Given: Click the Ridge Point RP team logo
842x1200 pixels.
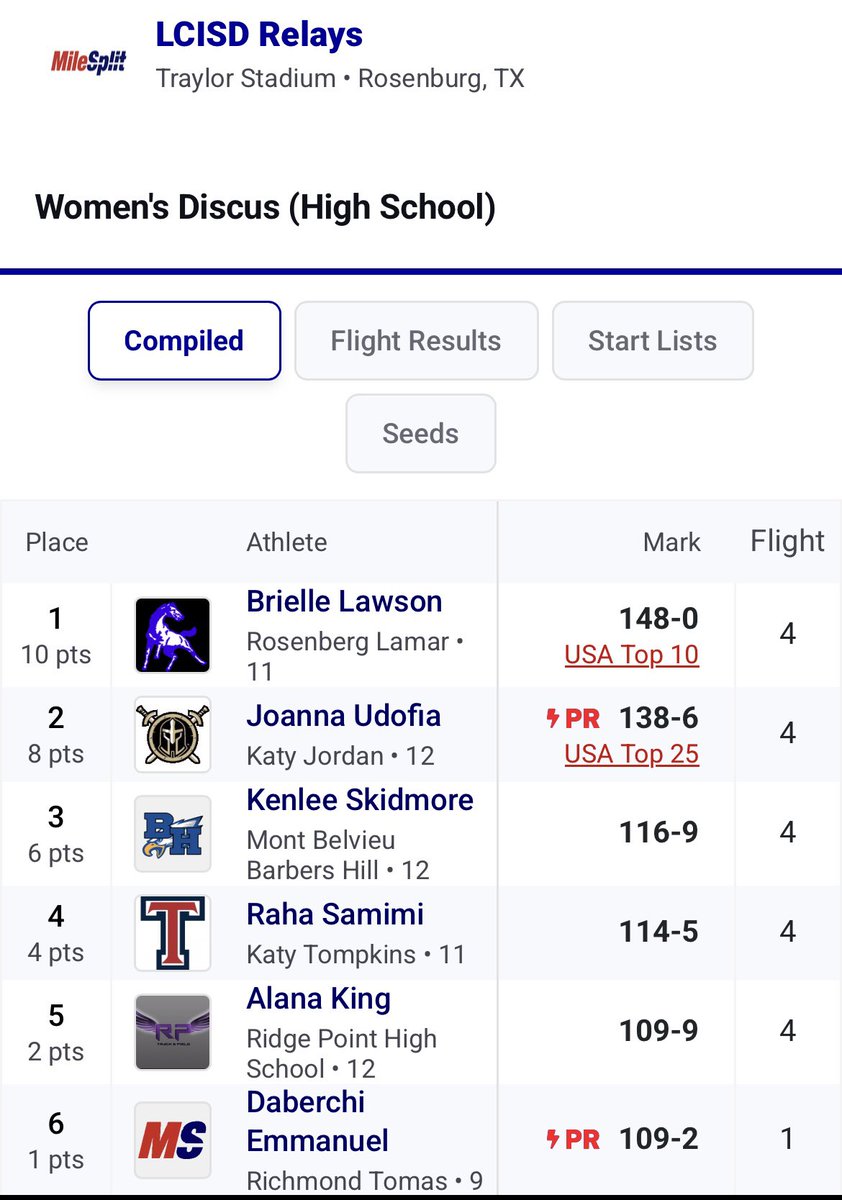Looking at the screenshot, I should [x=173, y=1032].
